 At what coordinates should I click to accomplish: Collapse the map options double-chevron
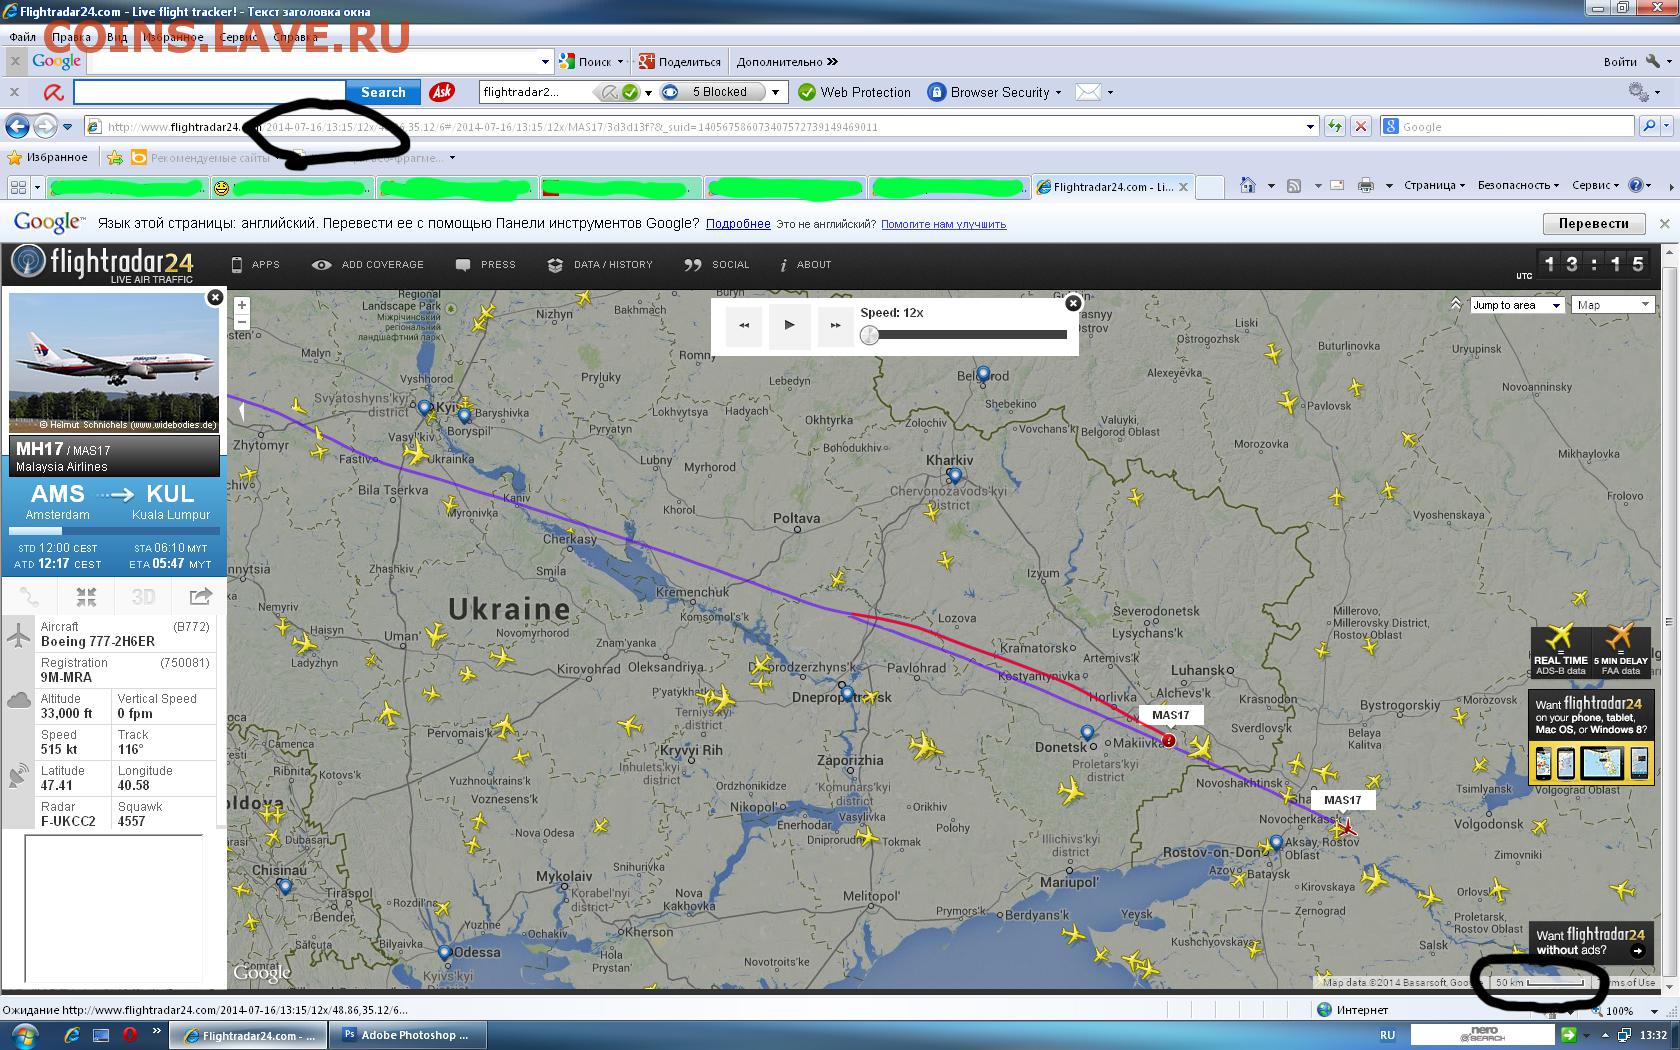(1455, 304)
